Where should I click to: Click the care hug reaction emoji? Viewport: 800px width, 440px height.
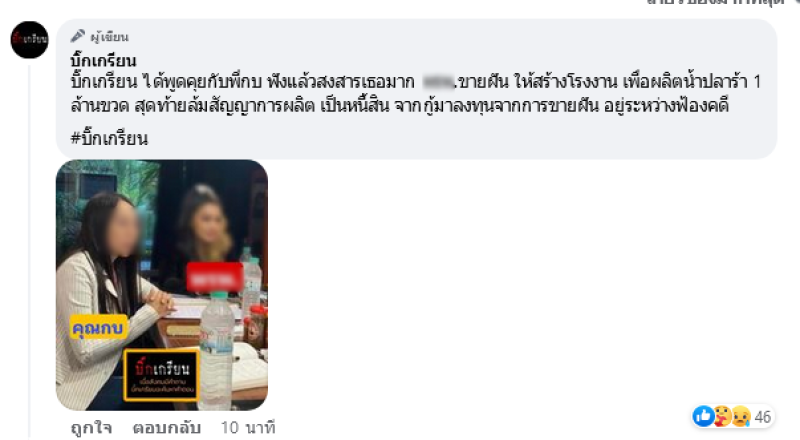pyautogui.click(x=722, y=417)
